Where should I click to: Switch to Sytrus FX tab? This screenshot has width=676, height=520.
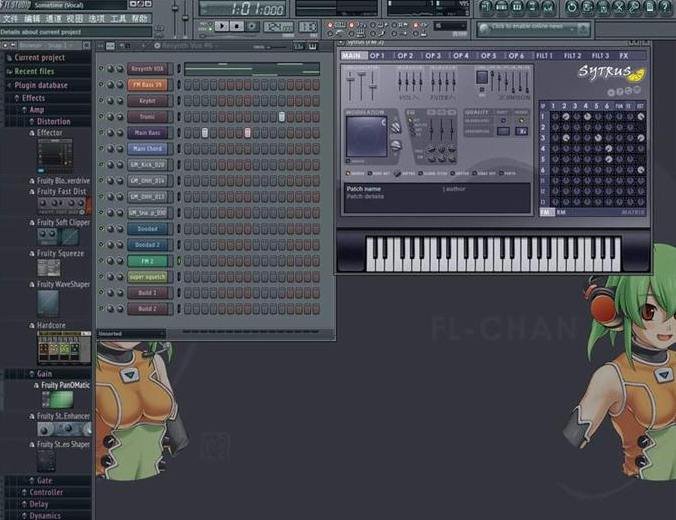click(x=623, y=56)
